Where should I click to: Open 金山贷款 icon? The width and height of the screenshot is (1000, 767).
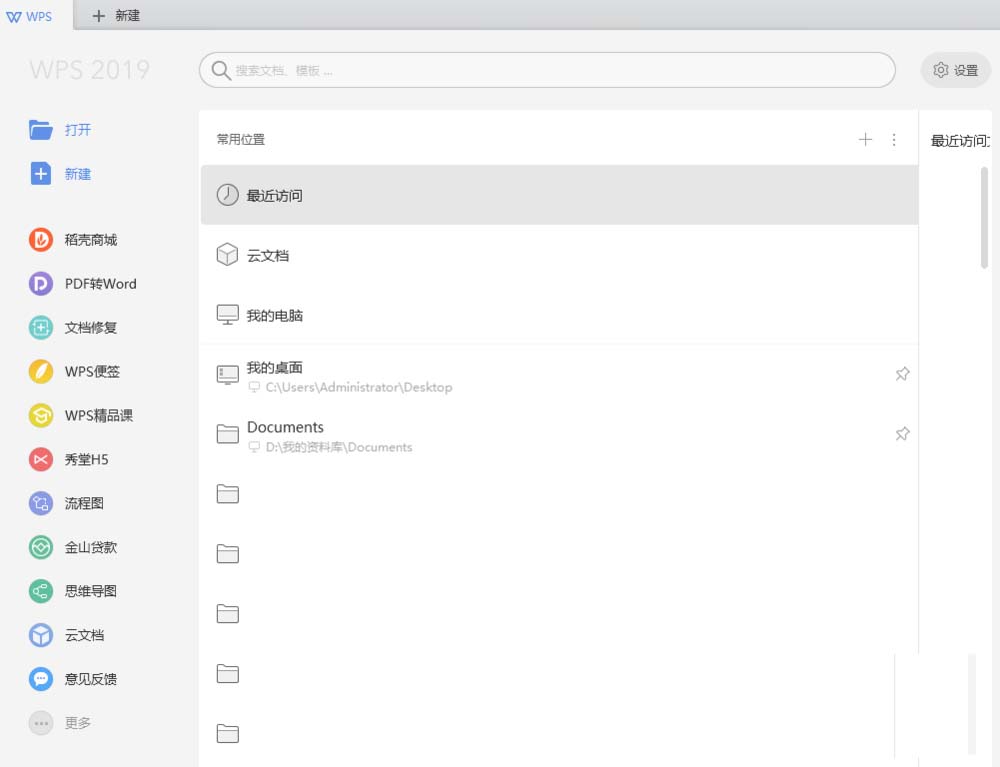point(41,547)
